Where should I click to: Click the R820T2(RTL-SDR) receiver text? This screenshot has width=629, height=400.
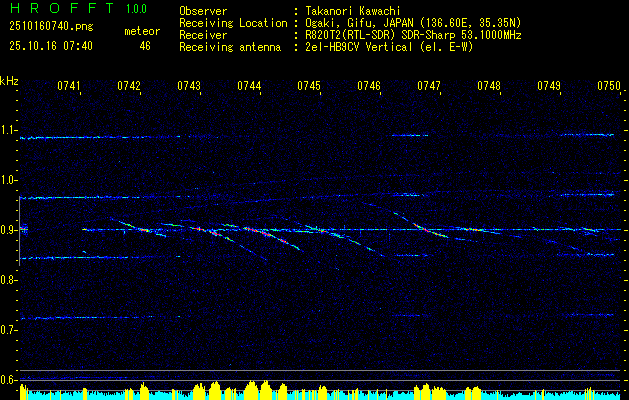[x=413, y=35]
